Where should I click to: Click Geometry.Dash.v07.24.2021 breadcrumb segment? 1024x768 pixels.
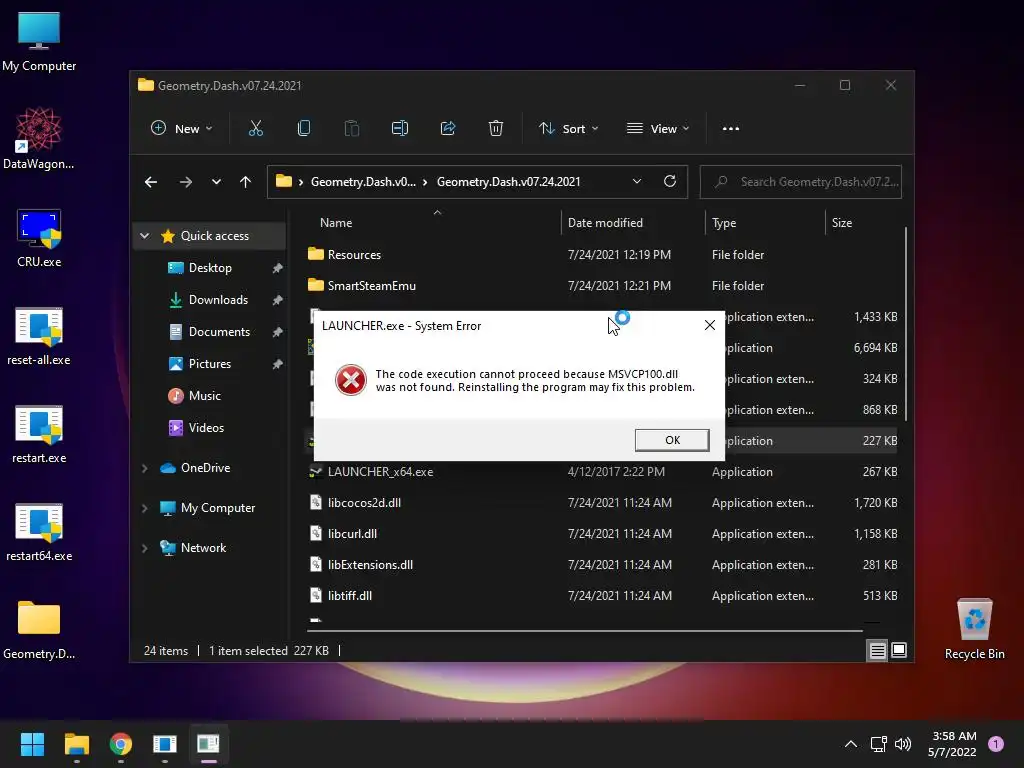[508, 182]
